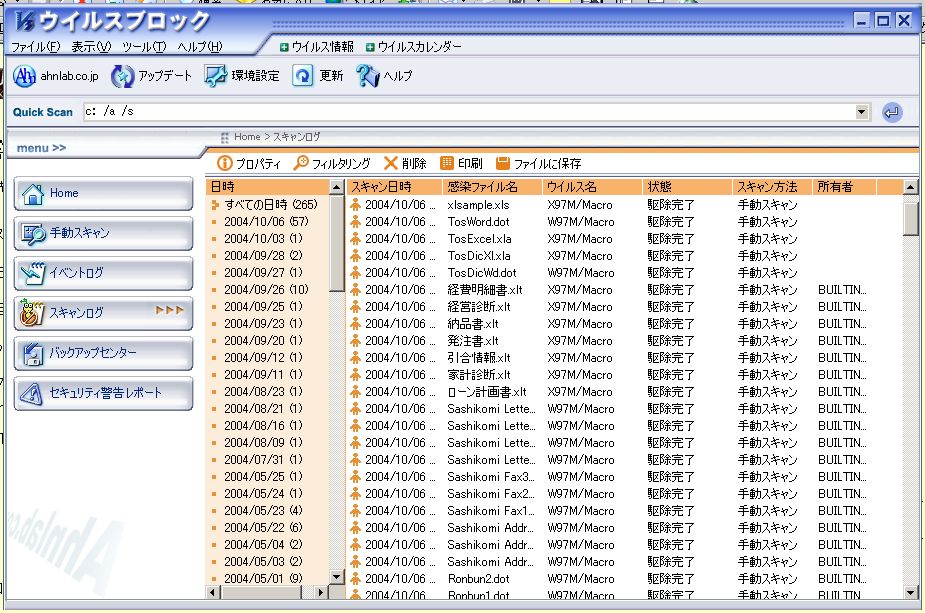
Task: Click the 手動スキャン magnifier icon
Action: 33,234
